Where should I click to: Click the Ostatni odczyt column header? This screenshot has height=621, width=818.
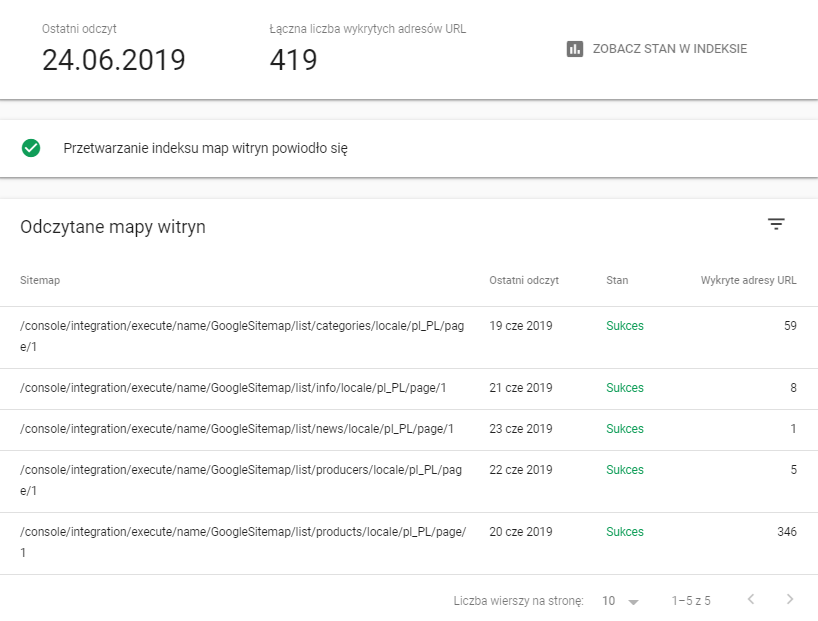[x=523, y=280]
